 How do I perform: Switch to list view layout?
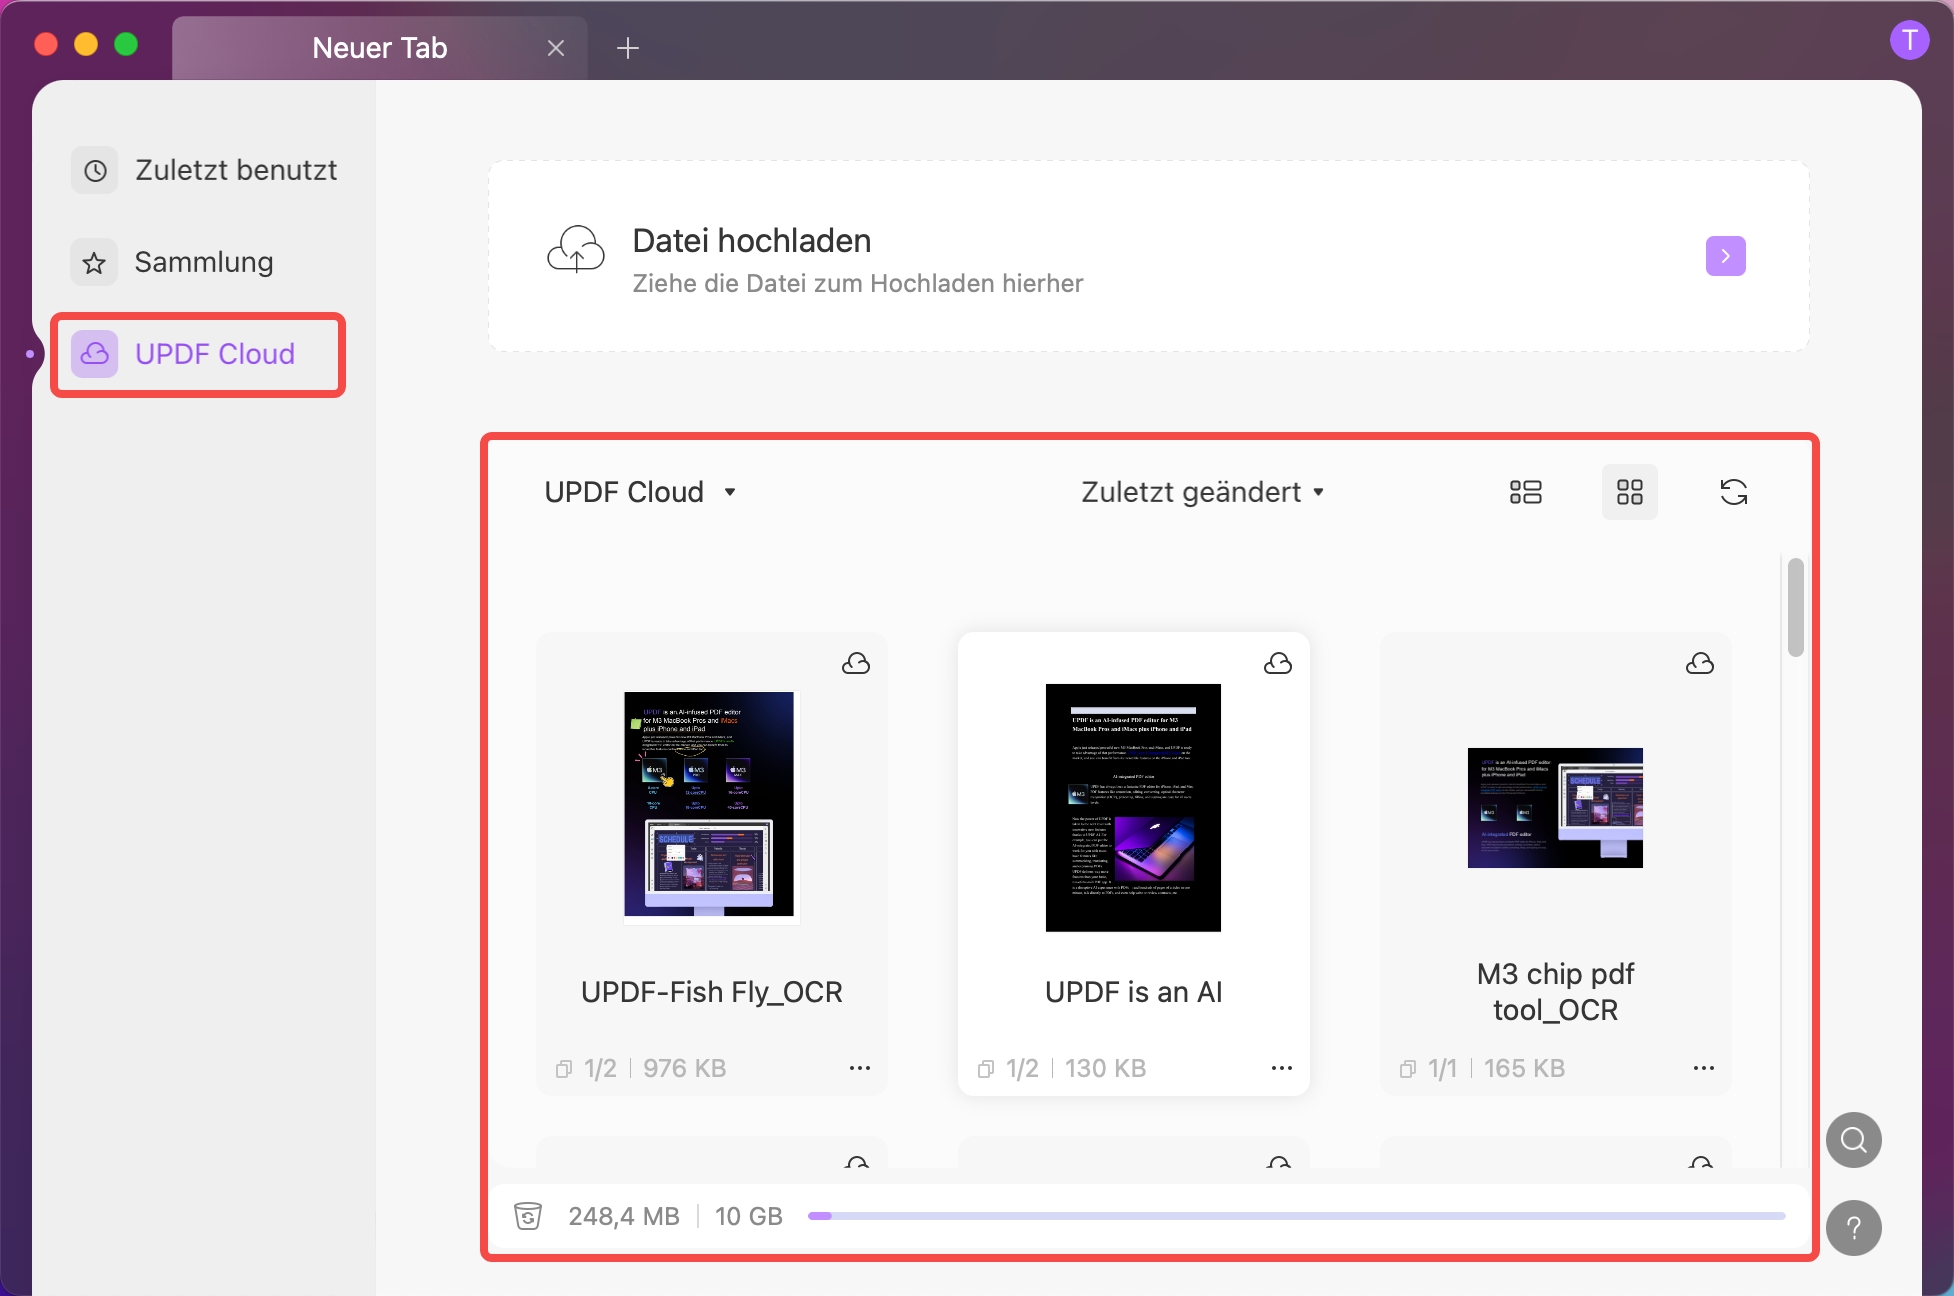click(1525, 491)
